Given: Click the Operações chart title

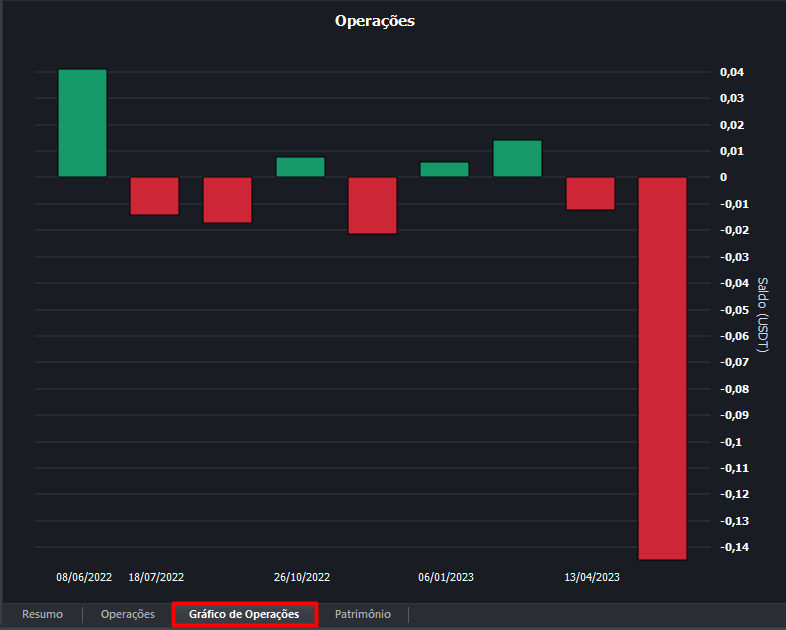Looking at the screenshot, I should tap(374, 21).
